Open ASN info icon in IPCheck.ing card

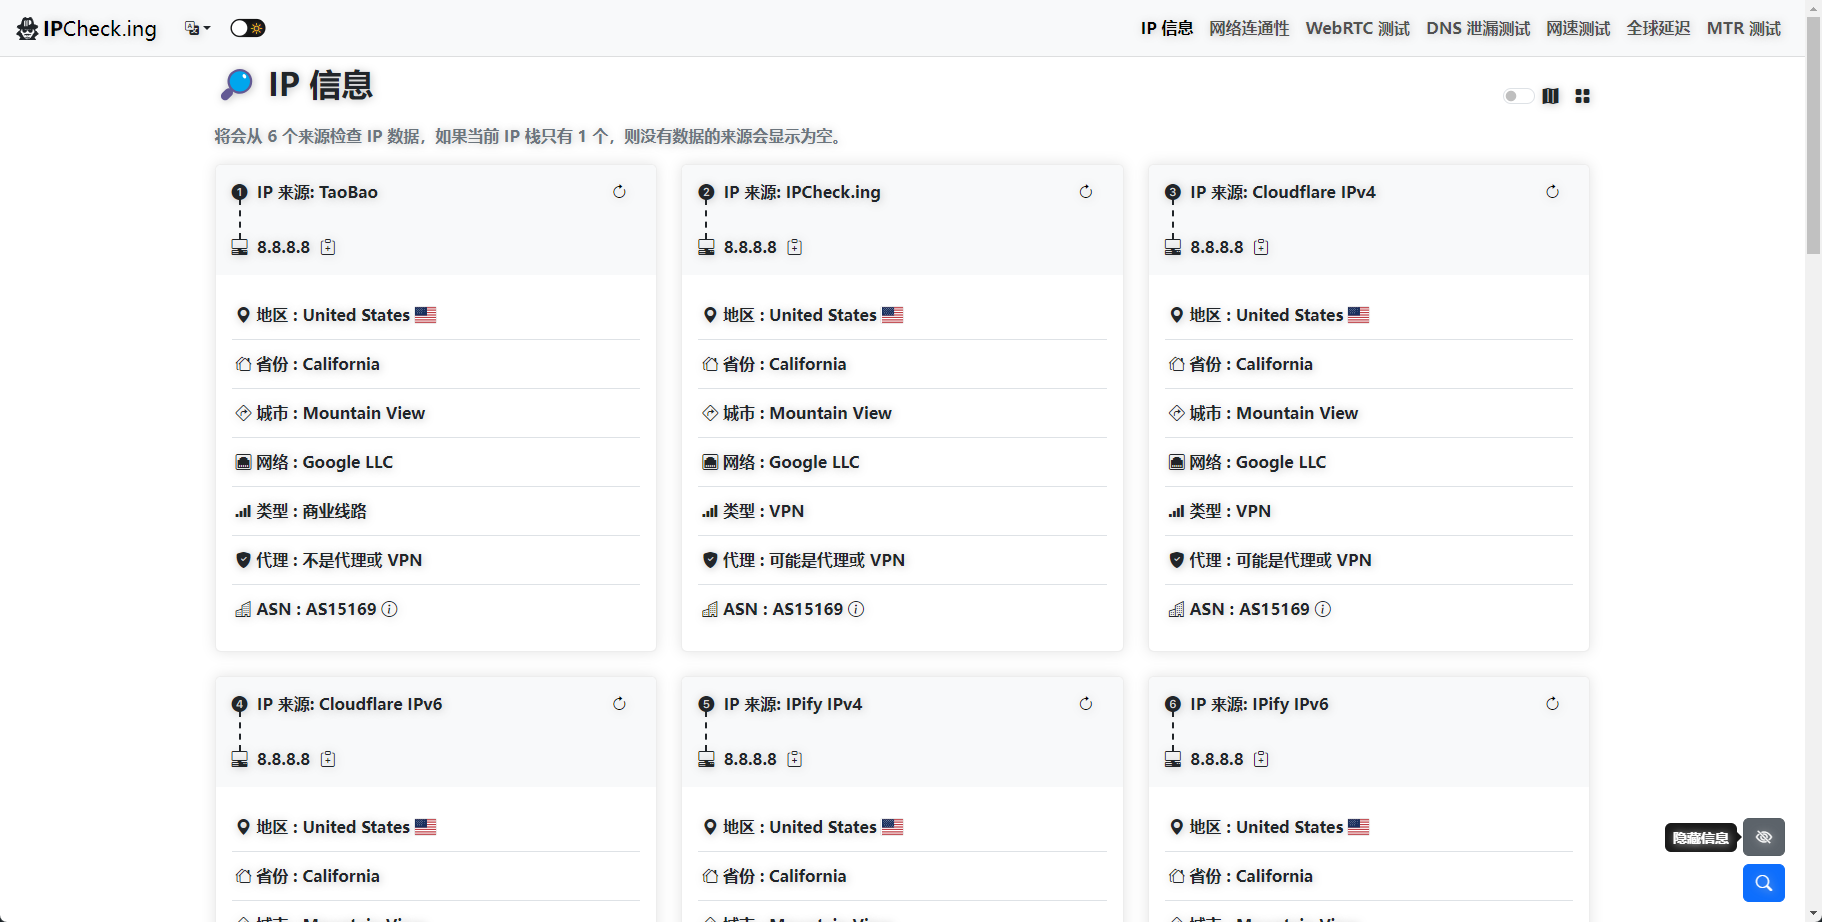(x=856, y=609)
